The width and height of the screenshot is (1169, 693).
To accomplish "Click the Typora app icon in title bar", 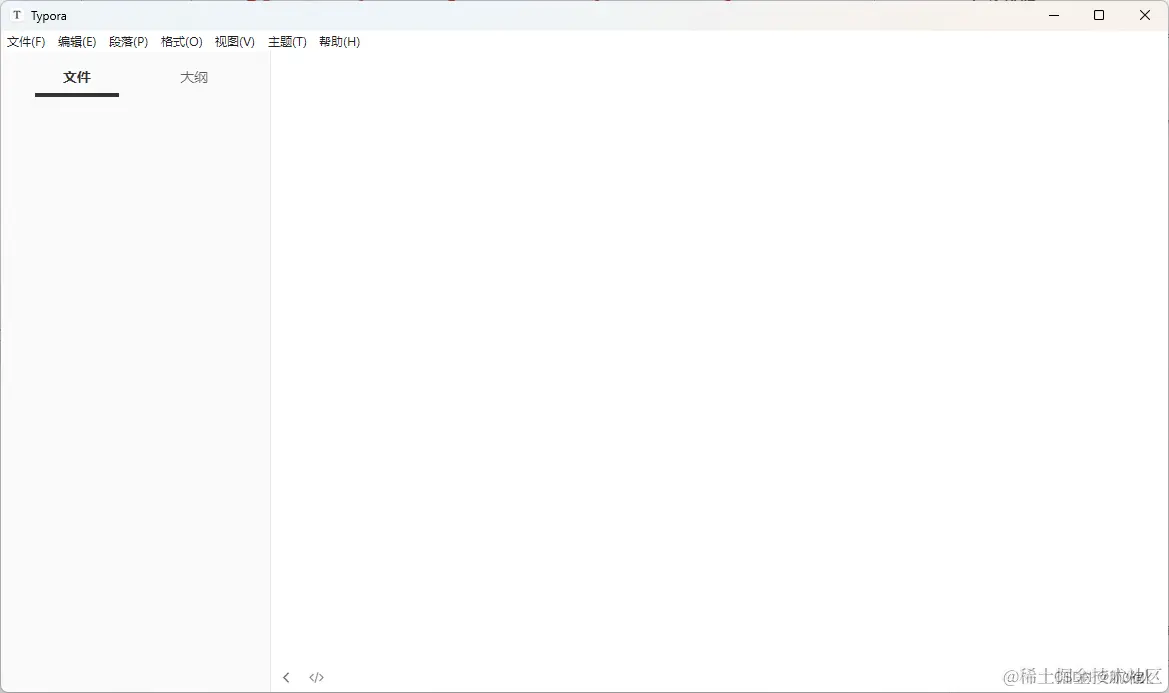I will point(16,15).
